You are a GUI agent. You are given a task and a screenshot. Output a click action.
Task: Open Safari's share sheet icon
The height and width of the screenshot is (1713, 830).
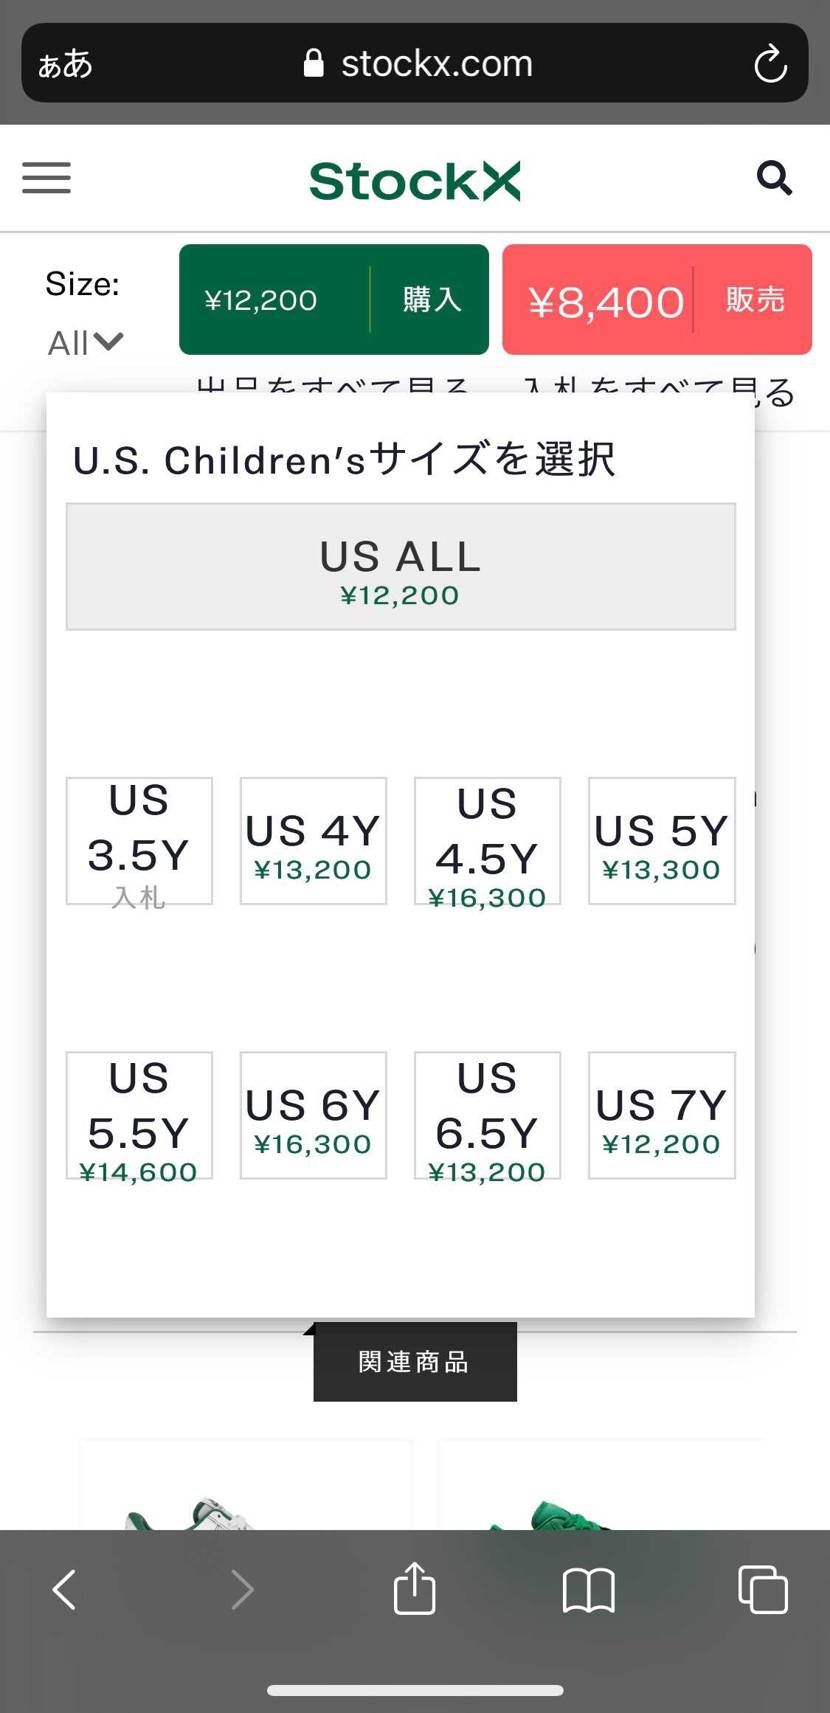(x=414, y=1588)
